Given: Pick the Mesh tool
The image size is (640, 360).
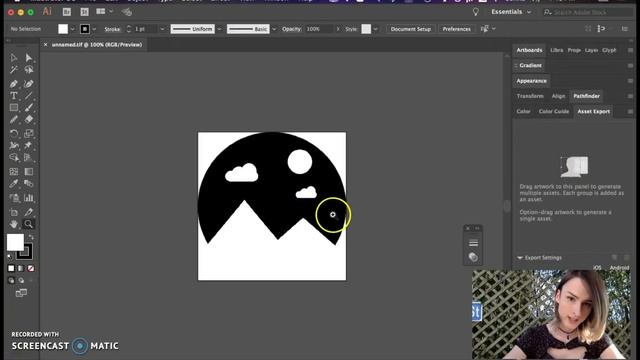Looking at the screenshot, I should tap(13, 171).
